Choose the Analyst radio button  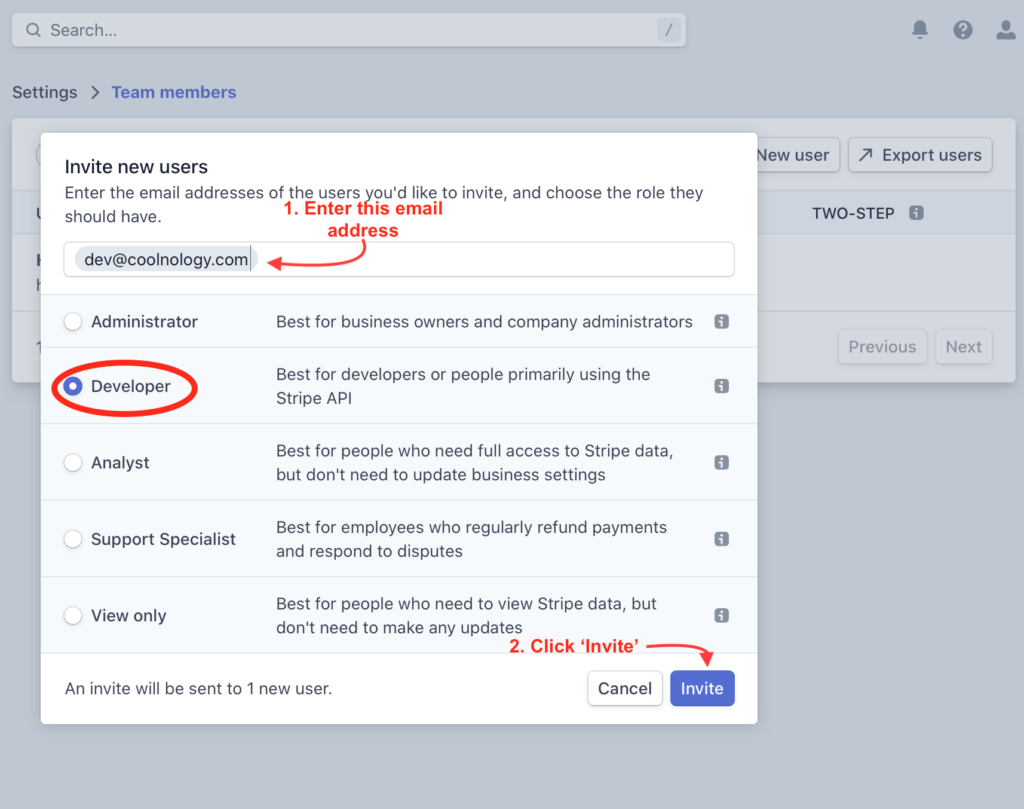73,463
